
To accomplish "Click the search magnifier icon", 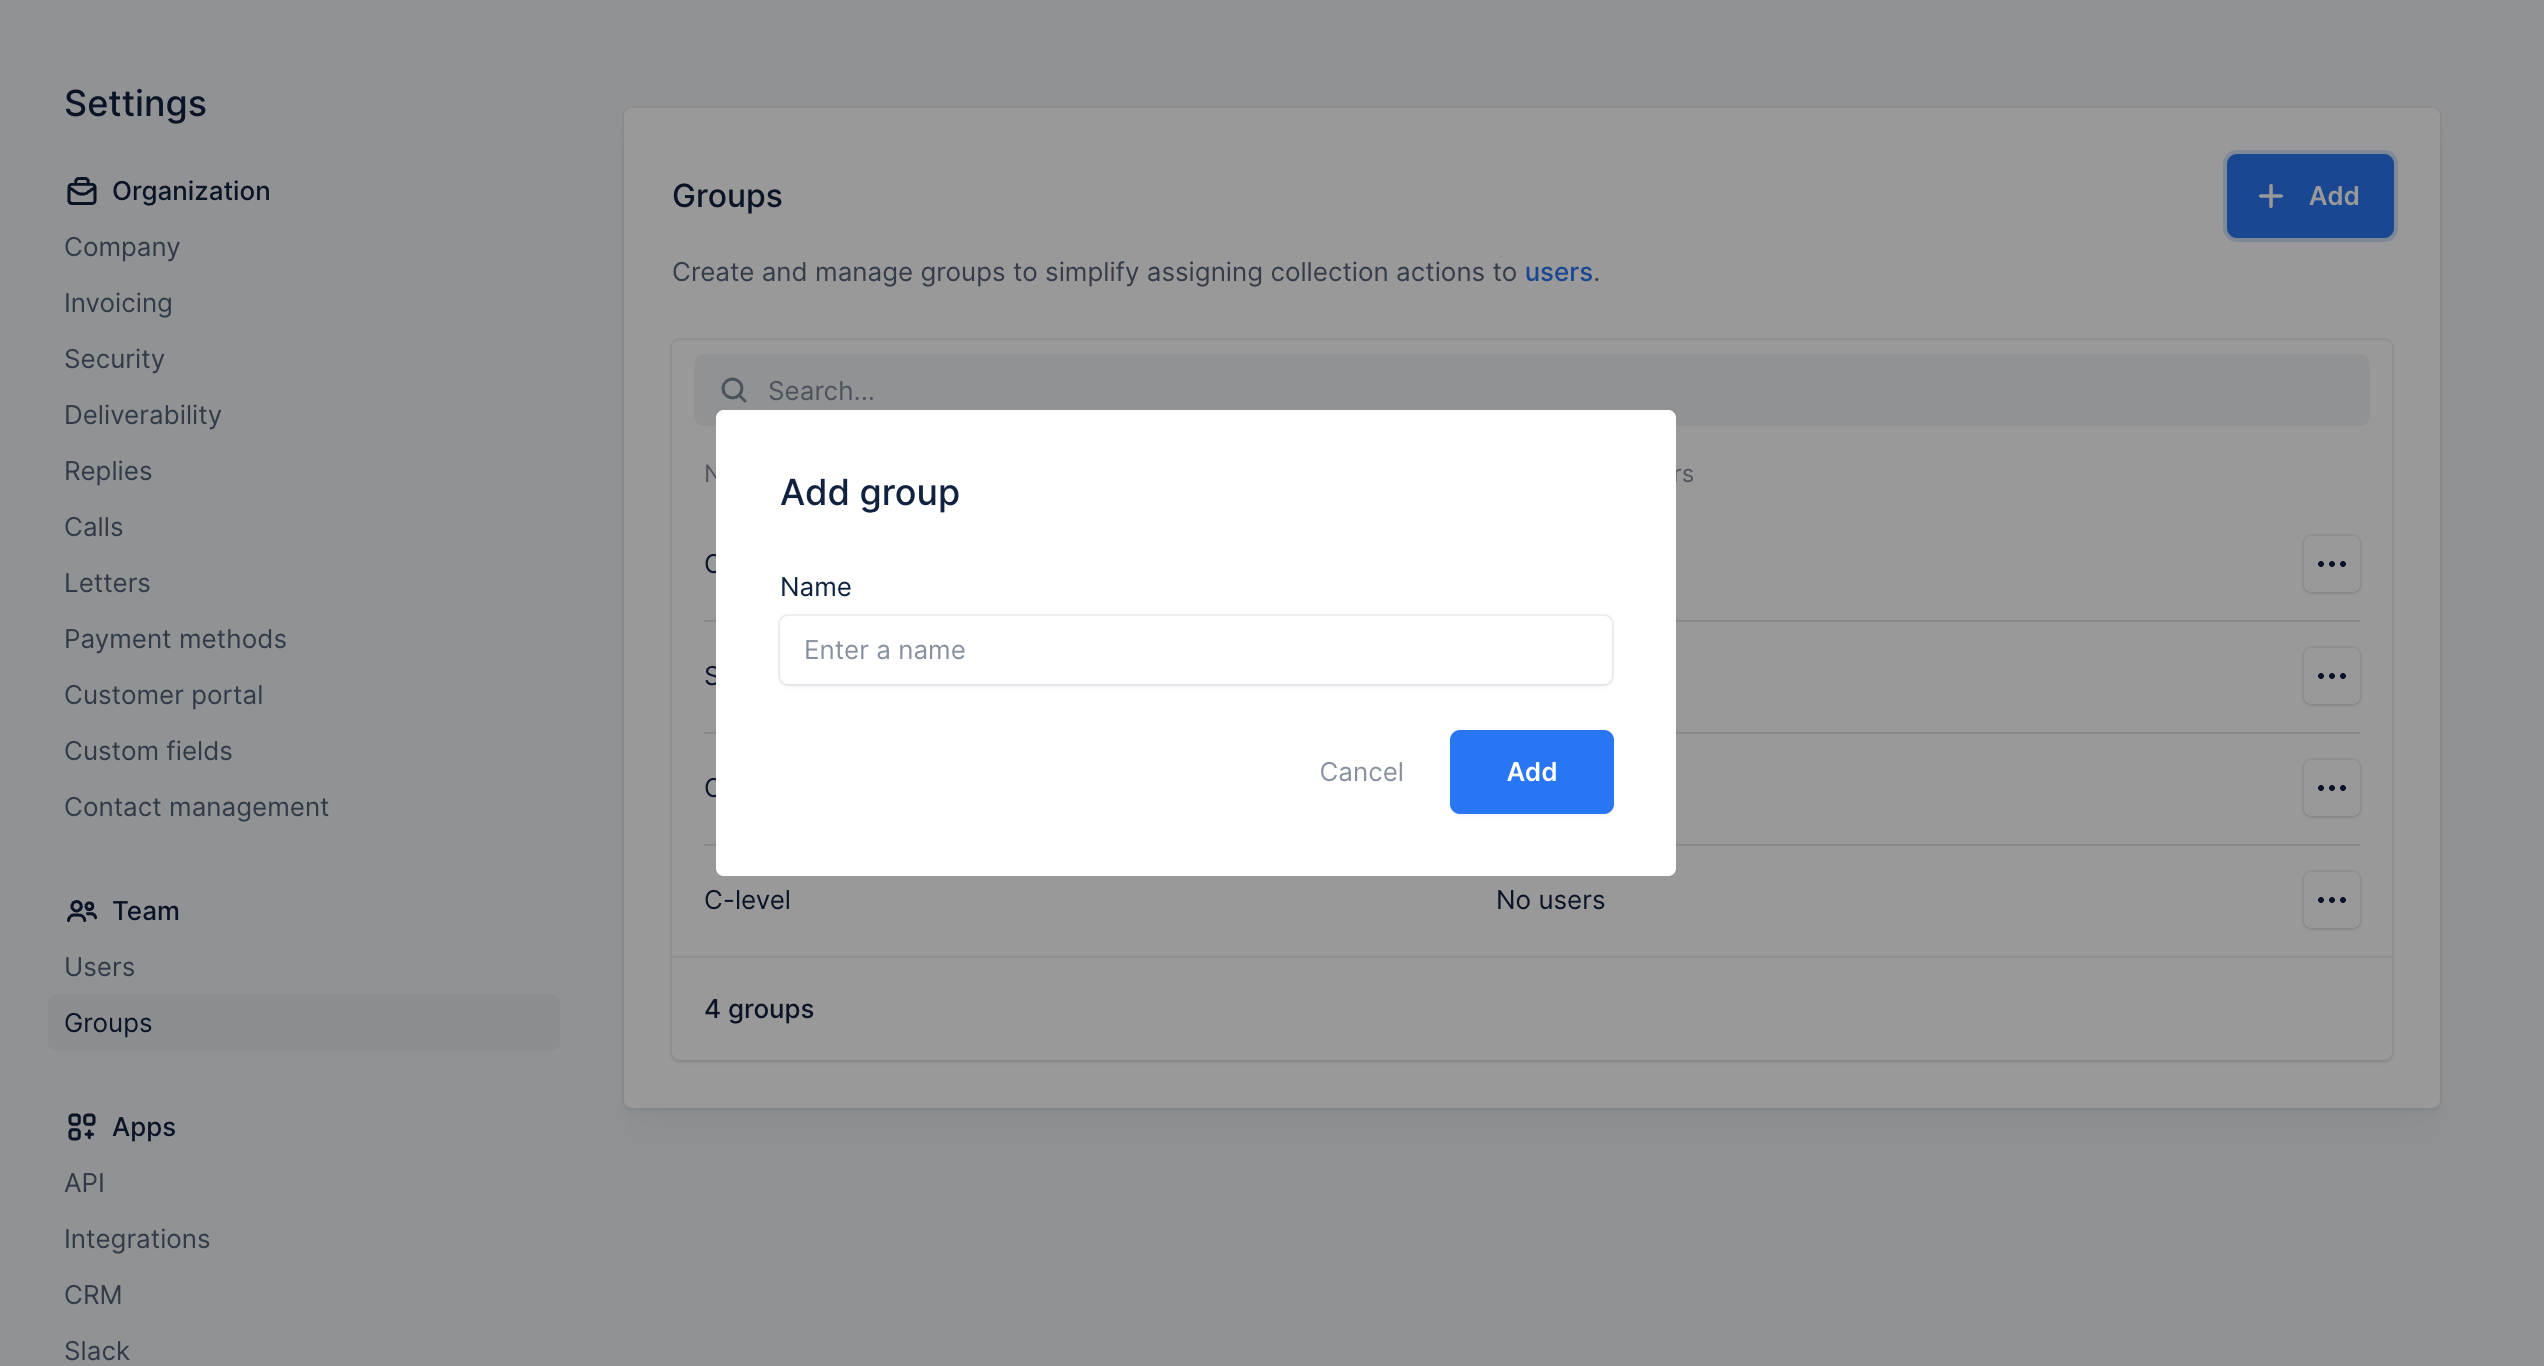I will [x=734, y=390].
